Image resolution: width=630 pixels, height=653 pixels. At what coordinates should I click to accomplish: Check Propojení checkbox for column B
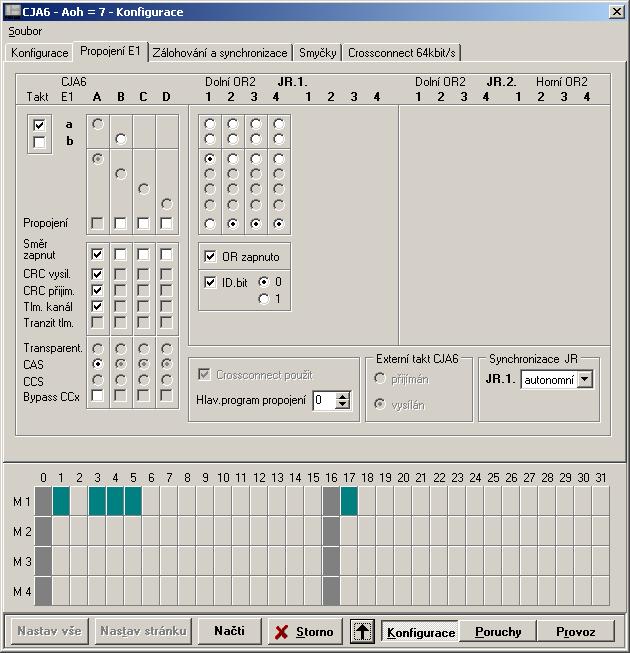click(x=120, y=223)
